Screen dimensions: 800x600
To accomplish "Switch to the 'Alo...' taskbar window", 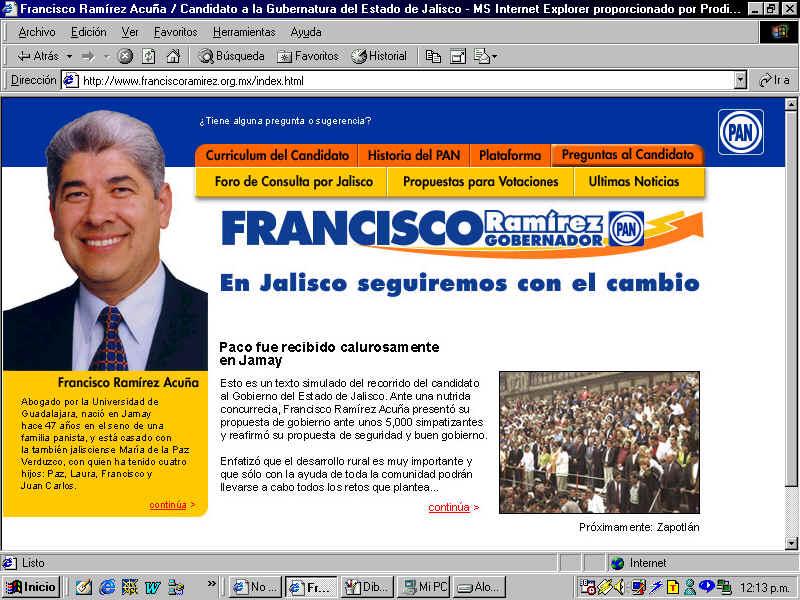I will [479, 587].
